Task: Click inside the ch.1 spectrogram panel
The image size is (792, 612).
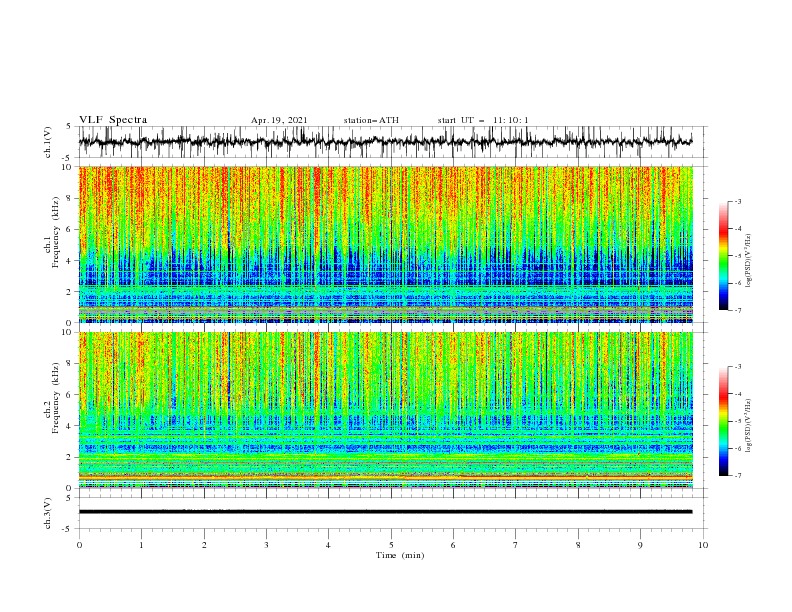Action: pos(385,244)
